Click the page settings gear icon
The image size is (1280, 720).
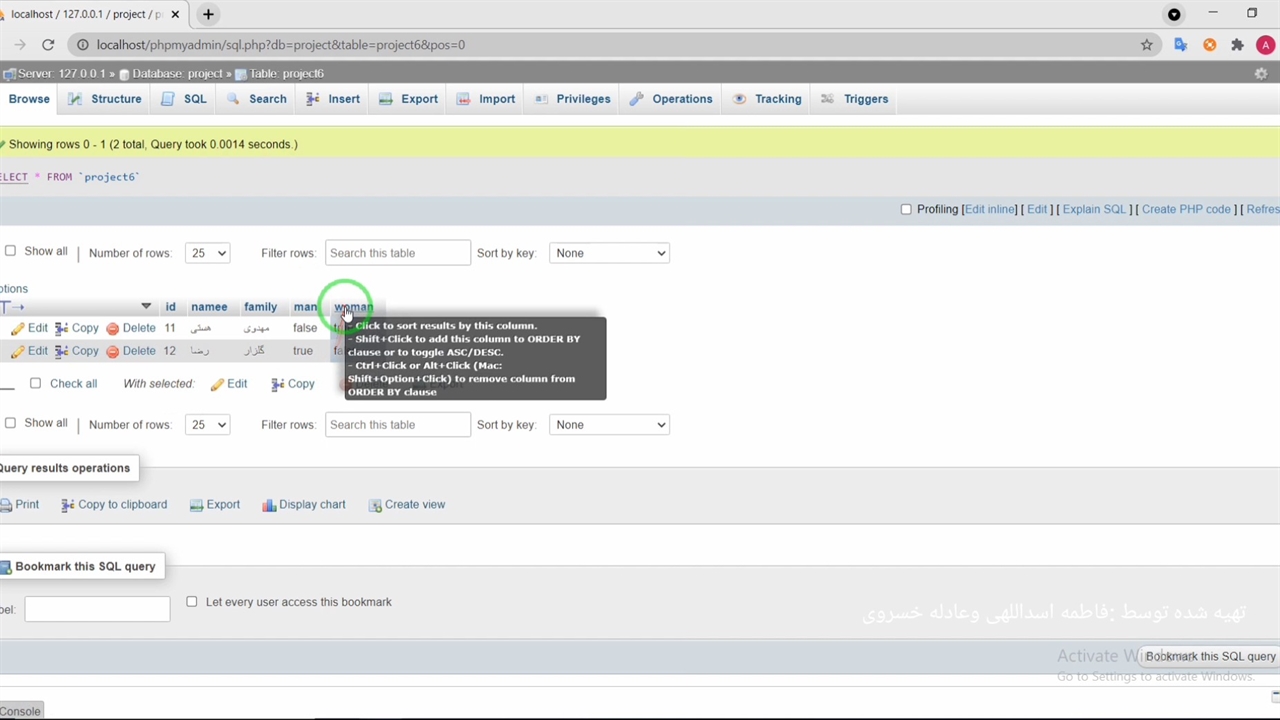[1261, 74]
